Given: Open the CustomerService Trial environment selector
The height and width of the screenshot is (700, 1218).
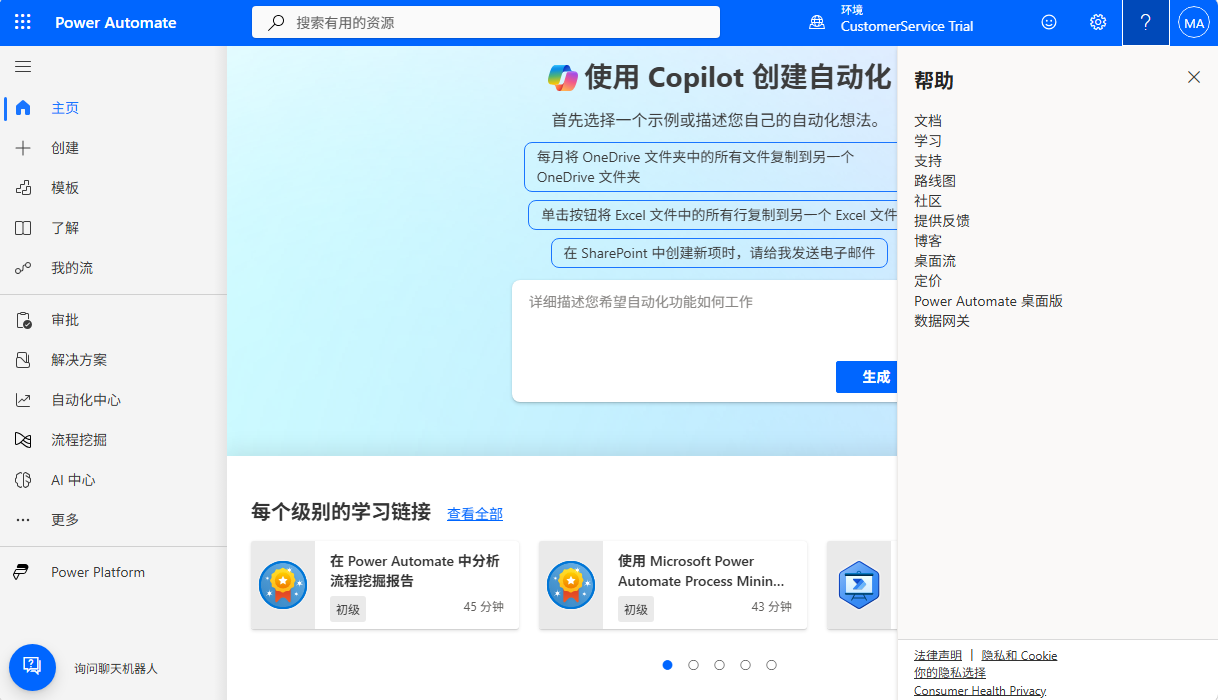Looking at the screenshot, I should (x=891, y=22).
